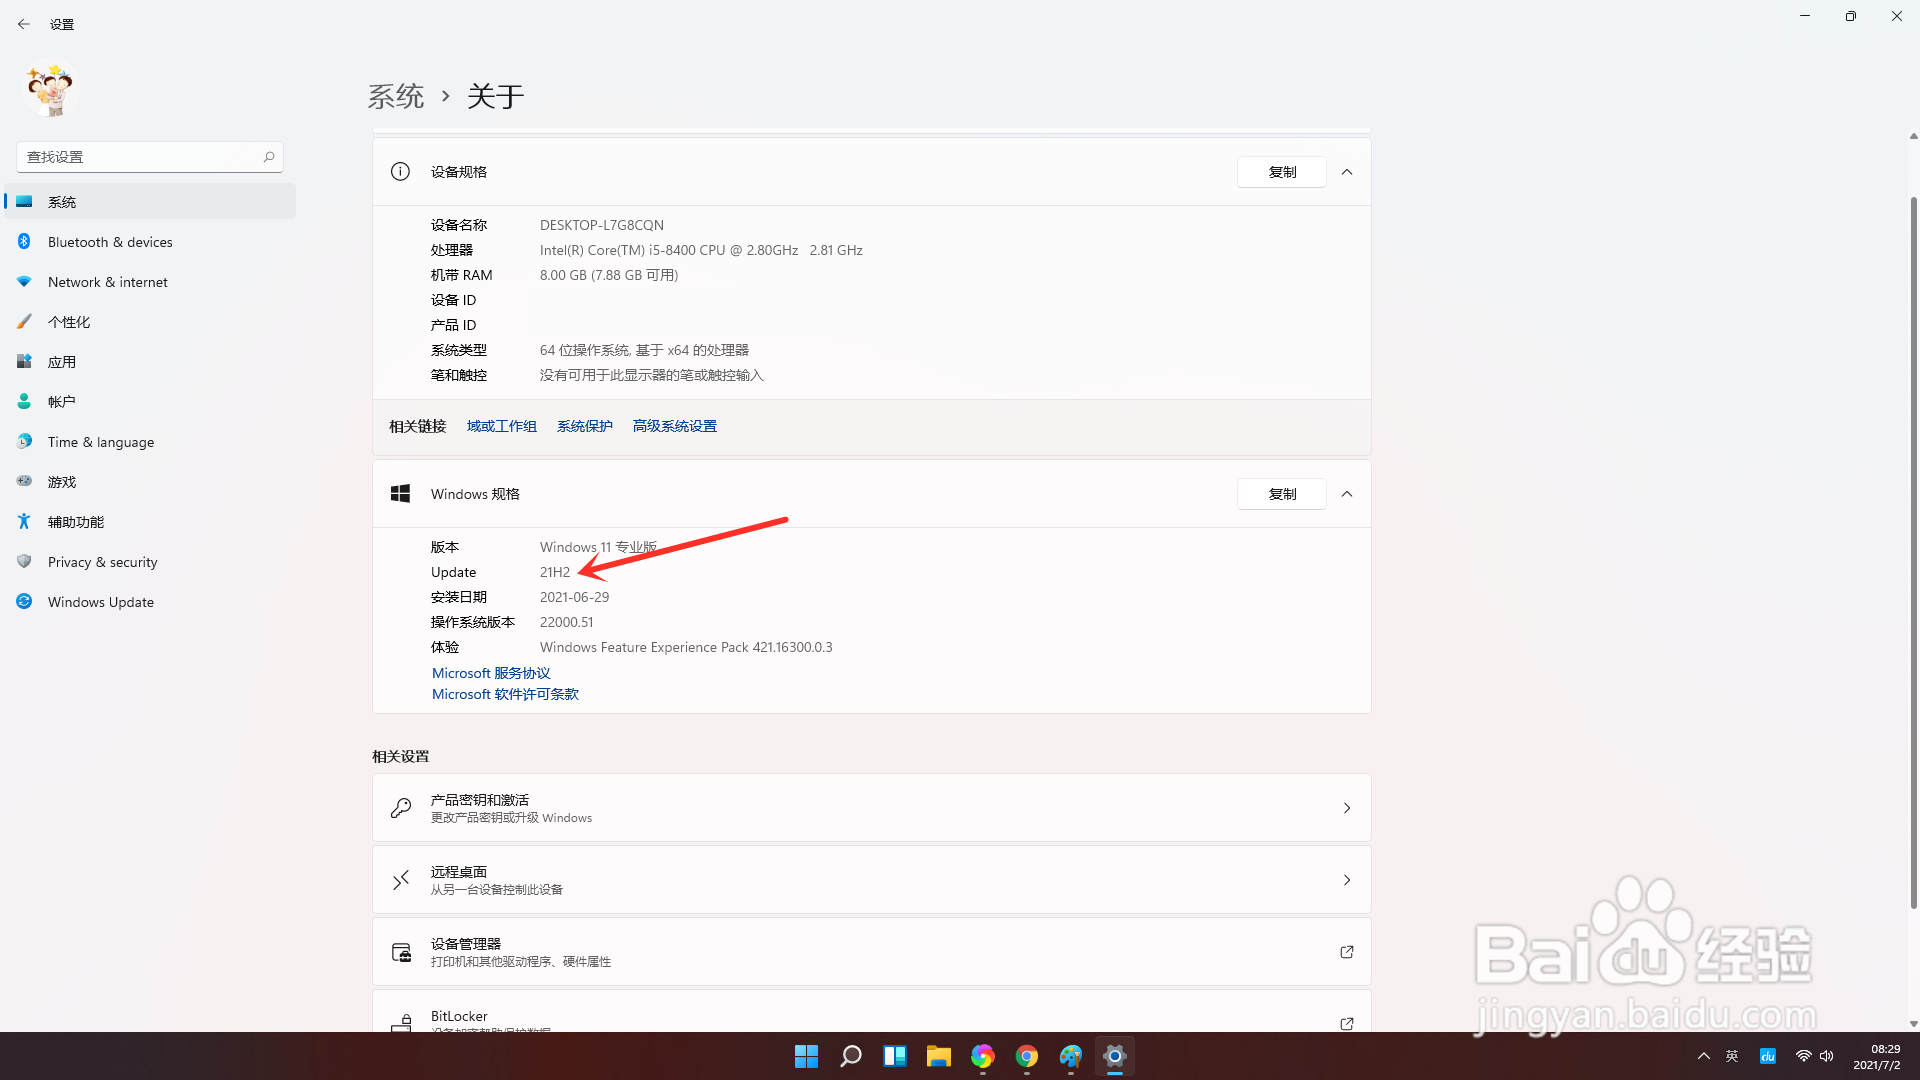Open Network & internet settings
1920x1080 pixels.
(107, 281)
